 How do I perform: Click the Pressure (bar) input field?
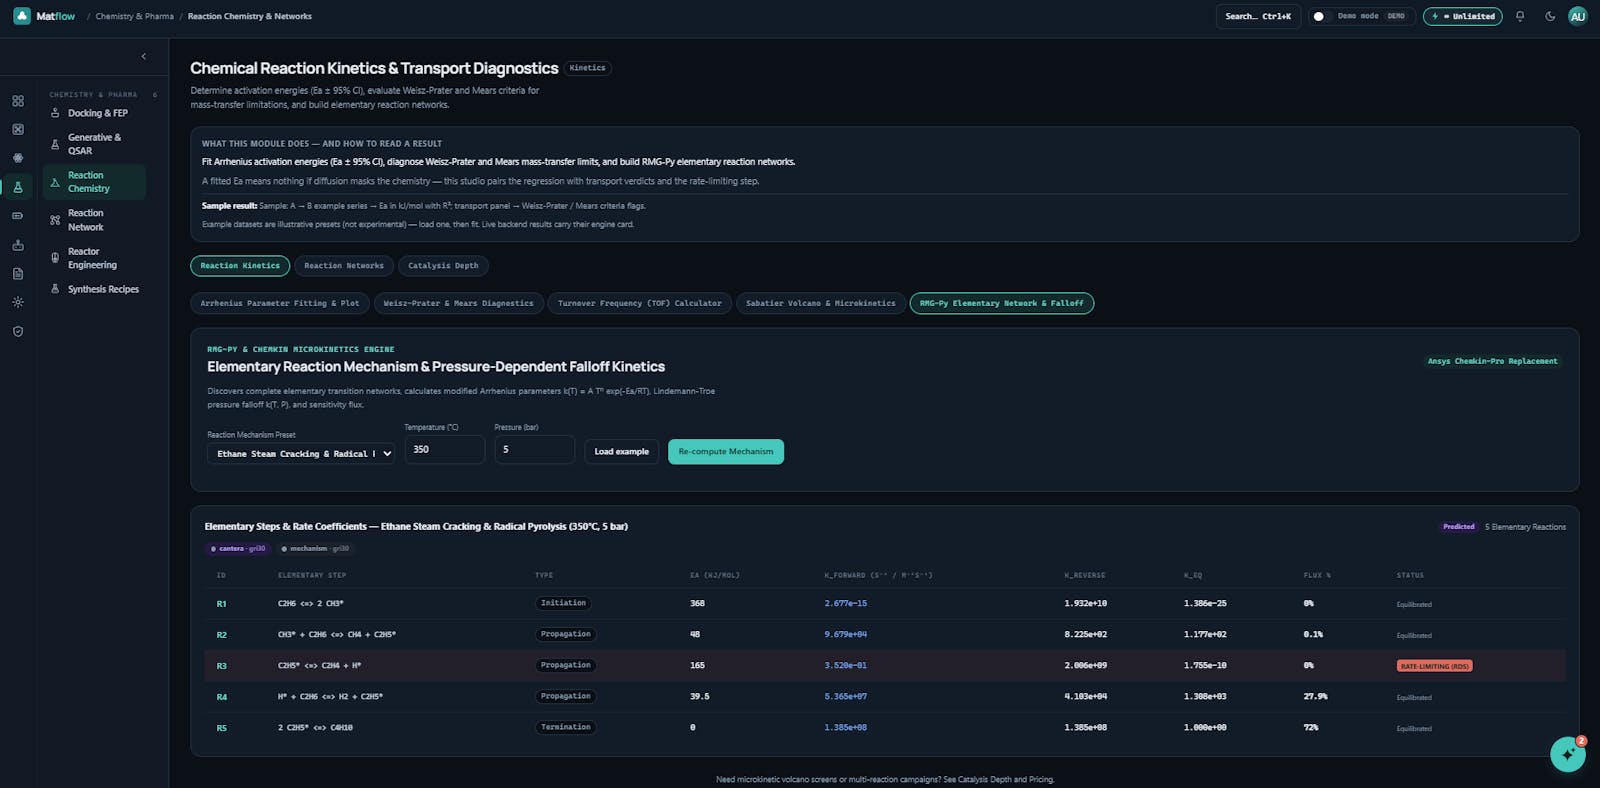pos(534,450)
